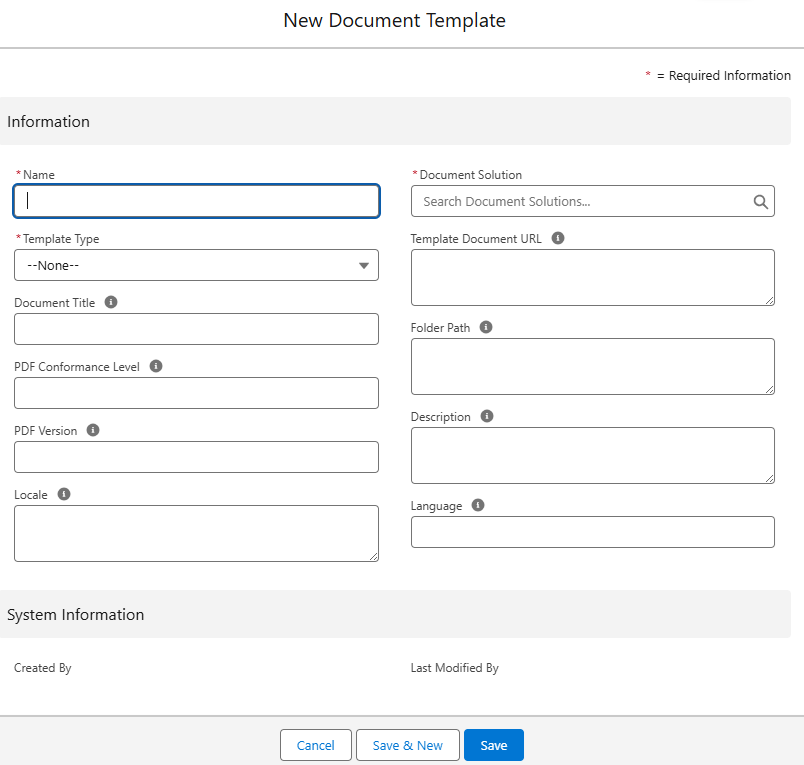Click the Description field info icon
The image size is (804, 765).
click(x=487, y=416)
